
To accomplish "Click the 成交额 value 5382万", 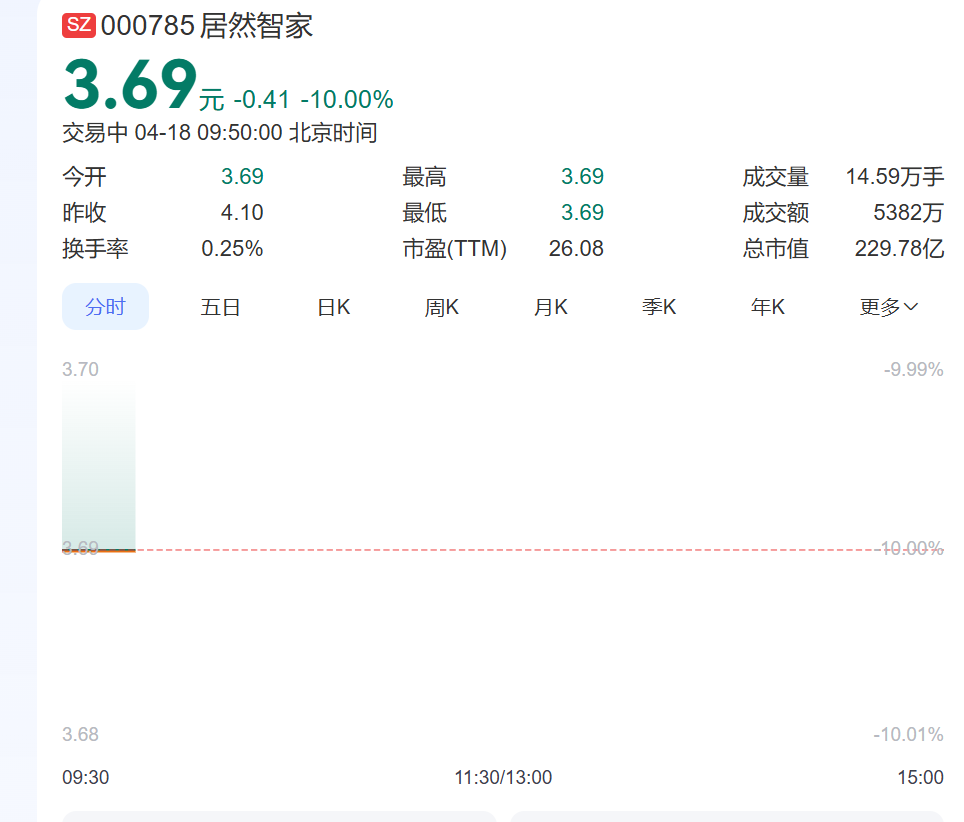I will tap(908, 213).
